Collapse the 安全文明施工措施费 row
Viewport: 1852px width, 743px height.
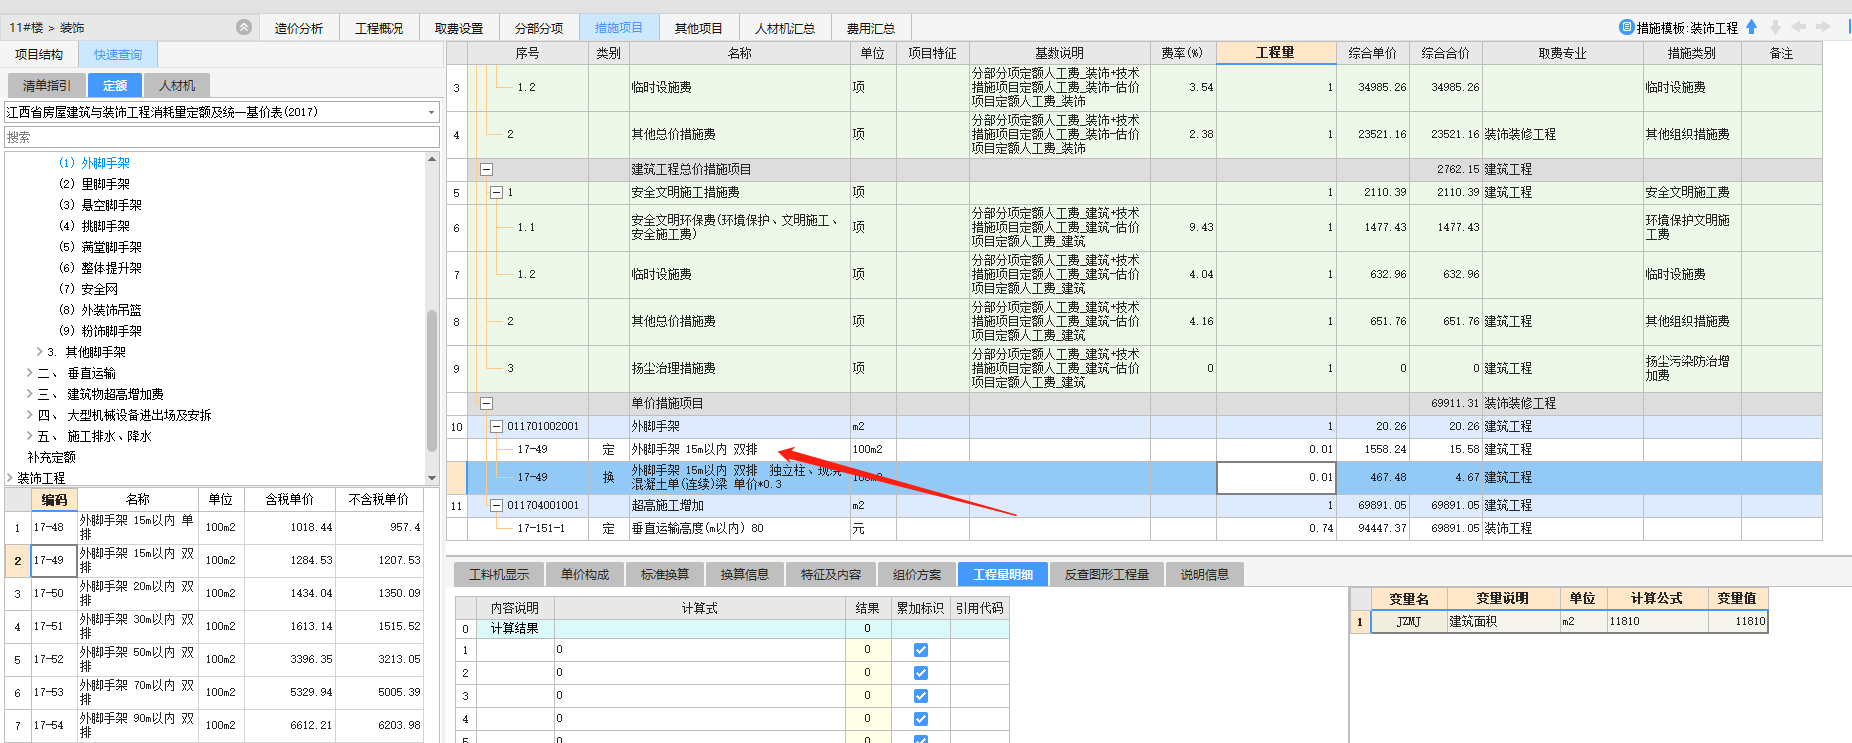point(496,192)
